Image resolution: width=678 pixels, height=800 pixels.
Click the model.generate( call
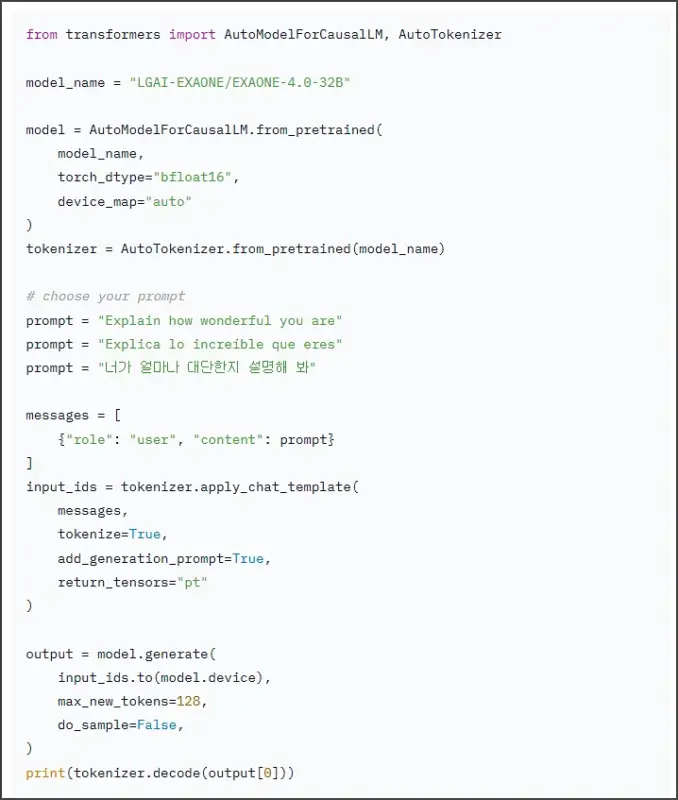(x=157, y=654)
